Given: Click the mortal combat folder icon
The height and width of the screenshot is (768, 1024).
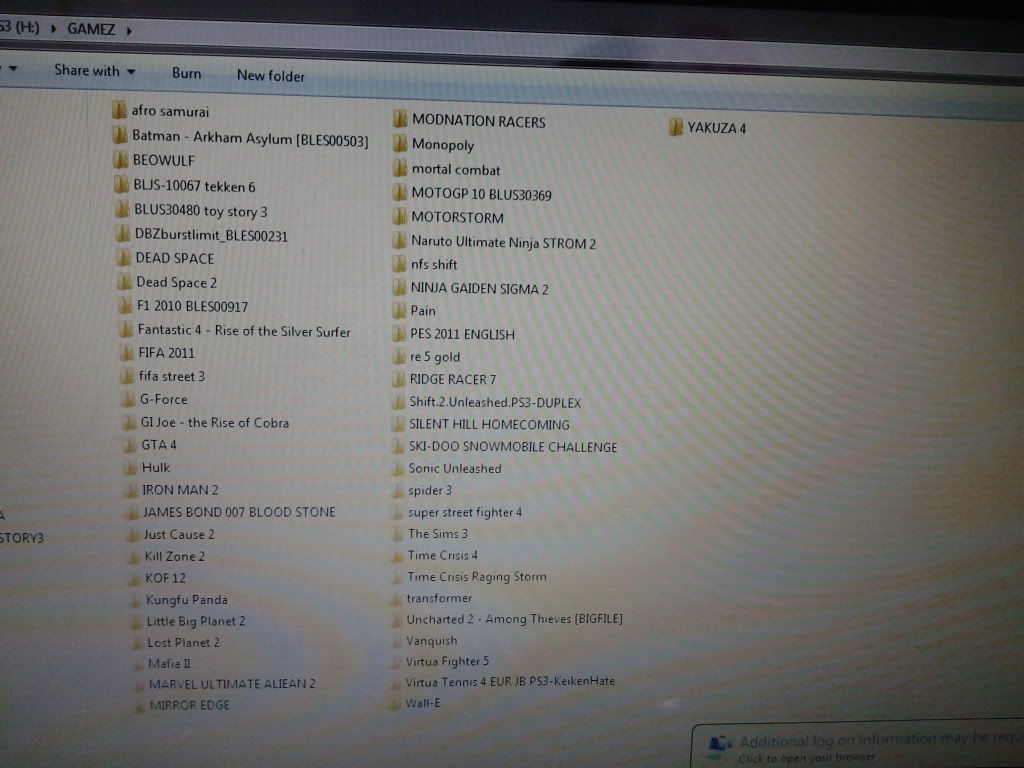Looking at the screenshot, I should pos(400,168).
